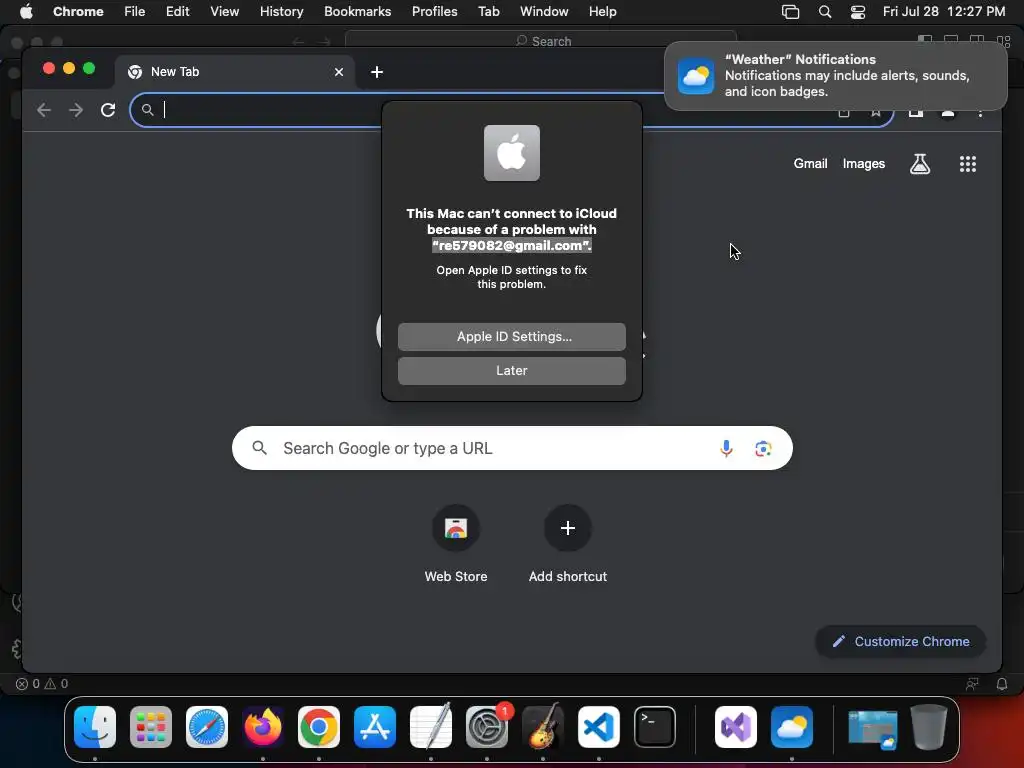Open the Profiles menu

coord(434,11)
